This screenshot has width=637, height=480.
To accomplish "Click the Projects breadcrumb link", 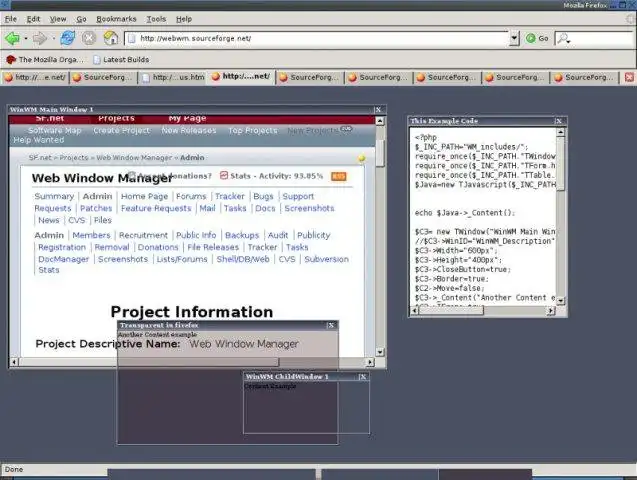I will (x=74, y=158).
